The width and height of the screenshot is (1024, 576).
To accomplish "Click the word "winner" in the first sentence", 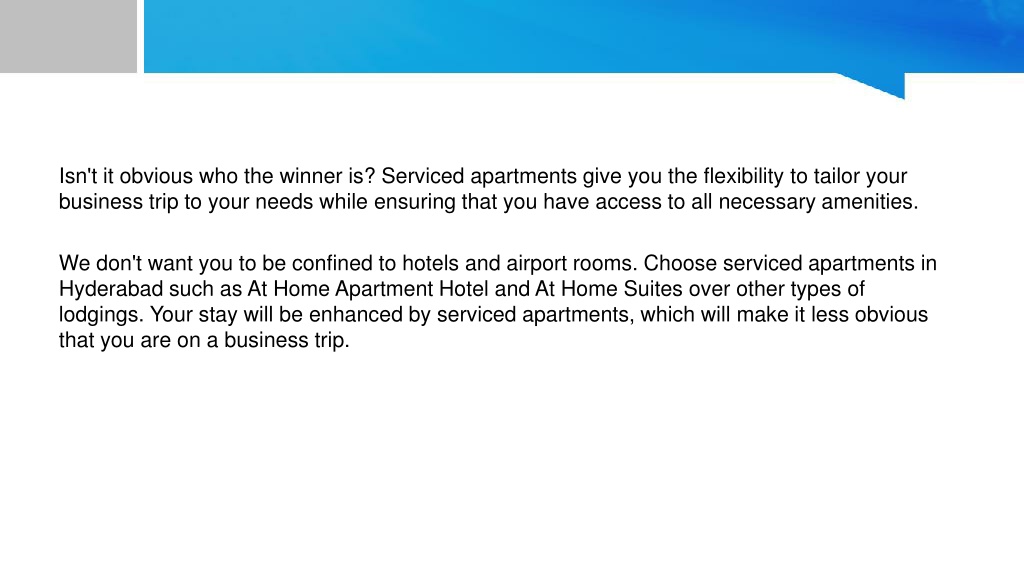I will (310, 176).
